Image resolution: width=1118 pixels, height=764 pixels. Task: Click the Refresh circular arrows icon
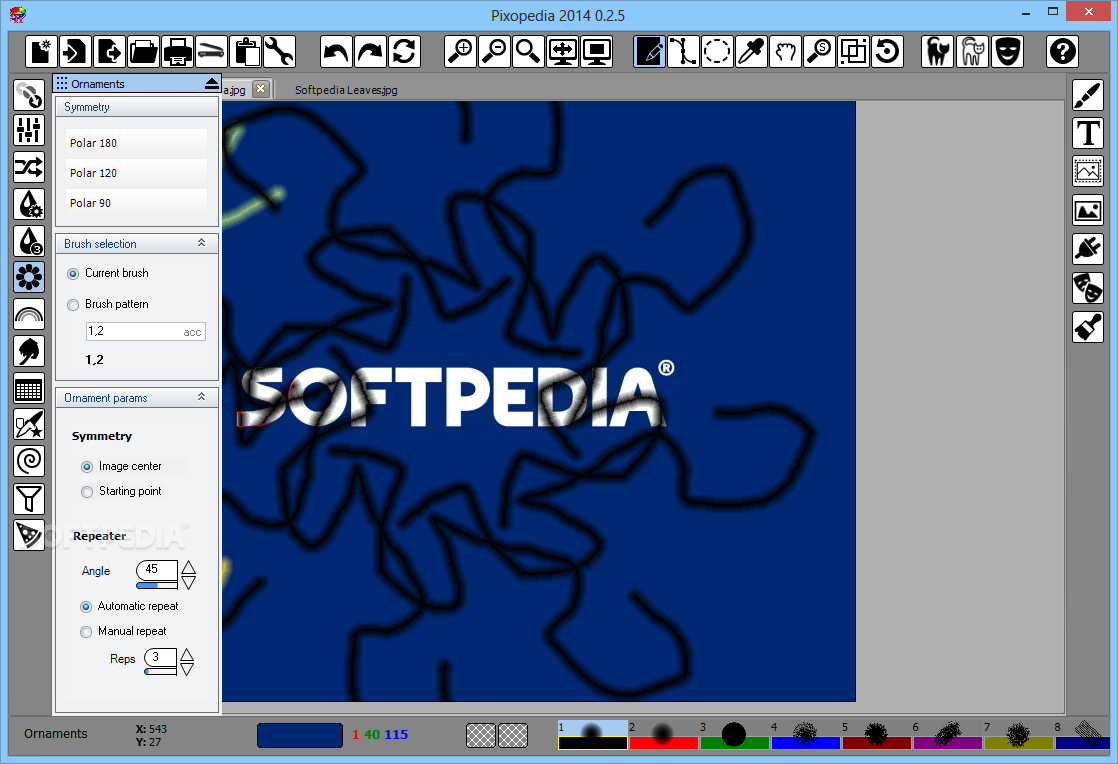pos(404,51)
